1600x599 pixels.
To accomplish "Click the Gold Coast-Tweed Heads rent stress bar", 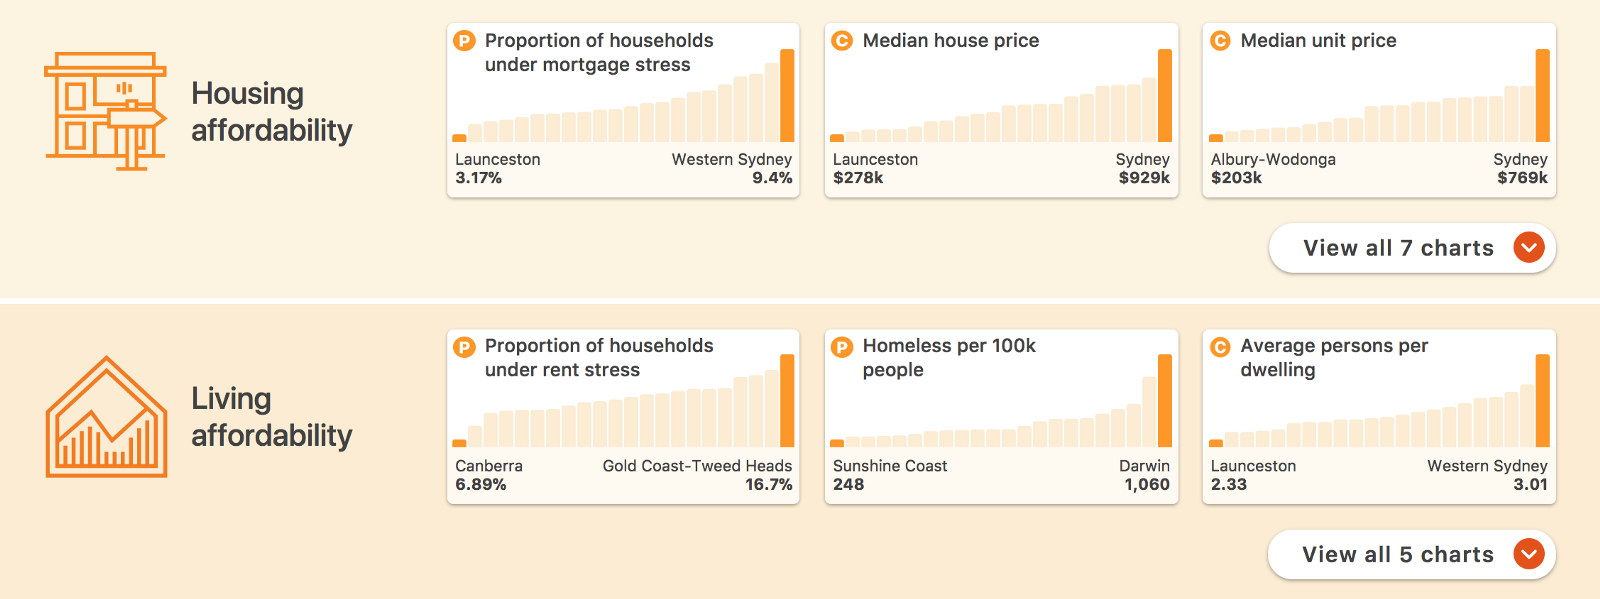I will click(787, 401).
